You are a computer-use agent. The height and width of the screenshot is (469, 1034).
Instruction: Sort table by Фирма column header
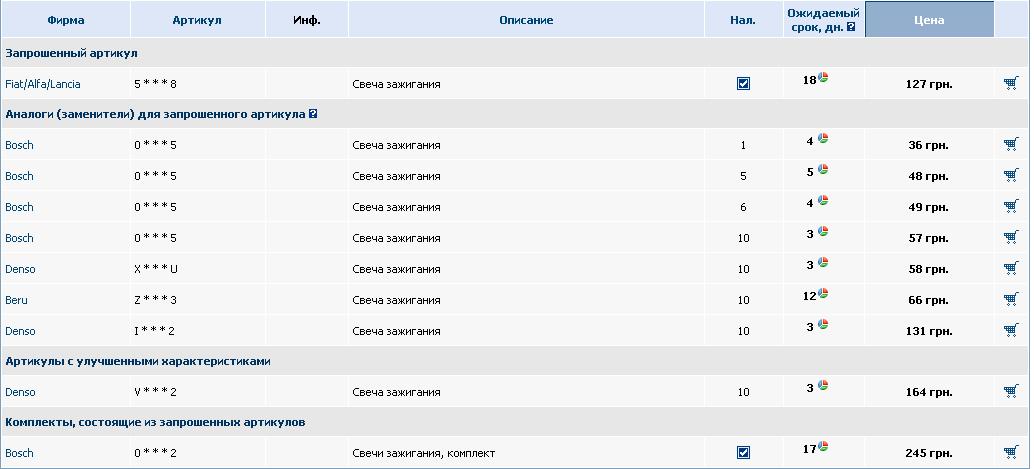tap(65, 20)
